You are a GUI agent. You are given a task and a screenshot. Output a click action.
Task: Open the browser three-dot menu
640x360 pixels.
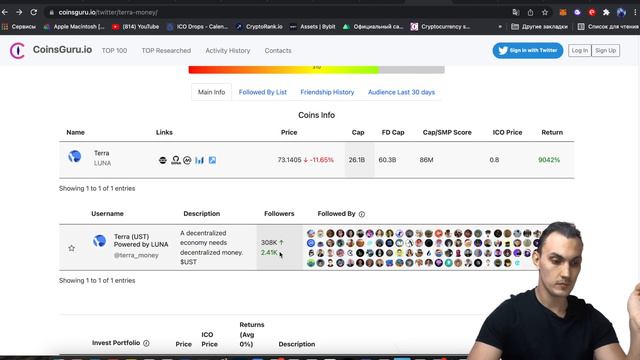pyautogui.click(x=636, y=12)
